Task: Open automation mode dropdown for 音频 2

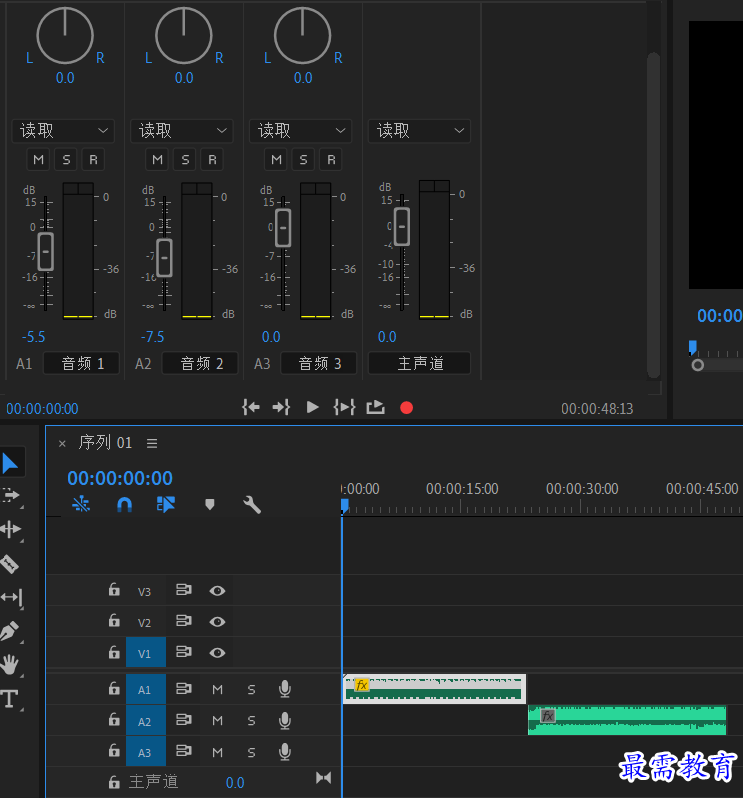Action: 182,131
